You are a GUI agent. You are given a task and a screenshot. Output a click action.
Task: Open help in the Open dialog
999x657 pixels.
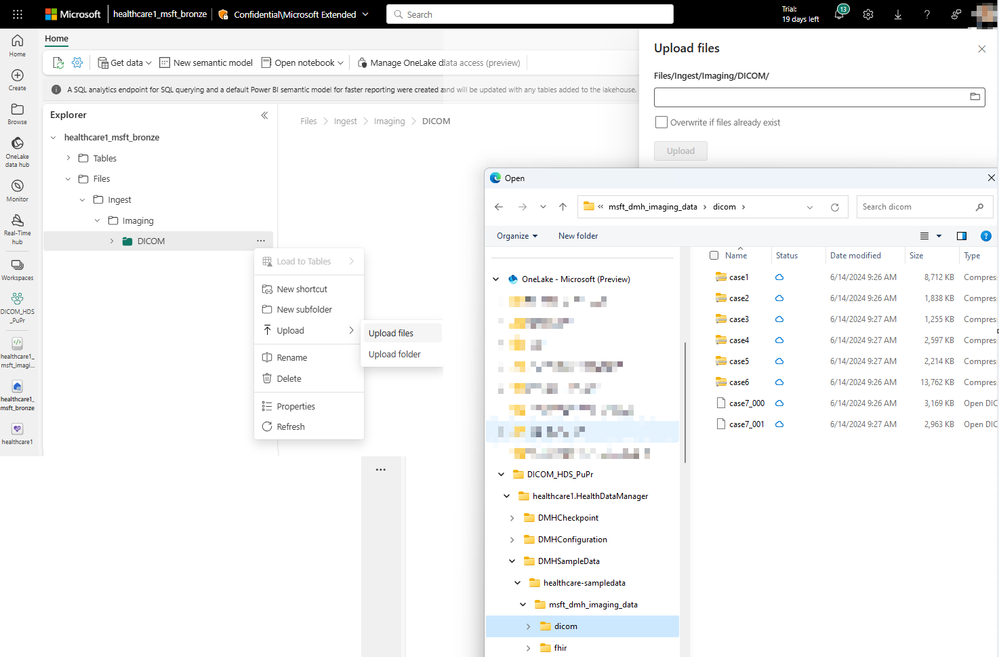pos(986,236)
